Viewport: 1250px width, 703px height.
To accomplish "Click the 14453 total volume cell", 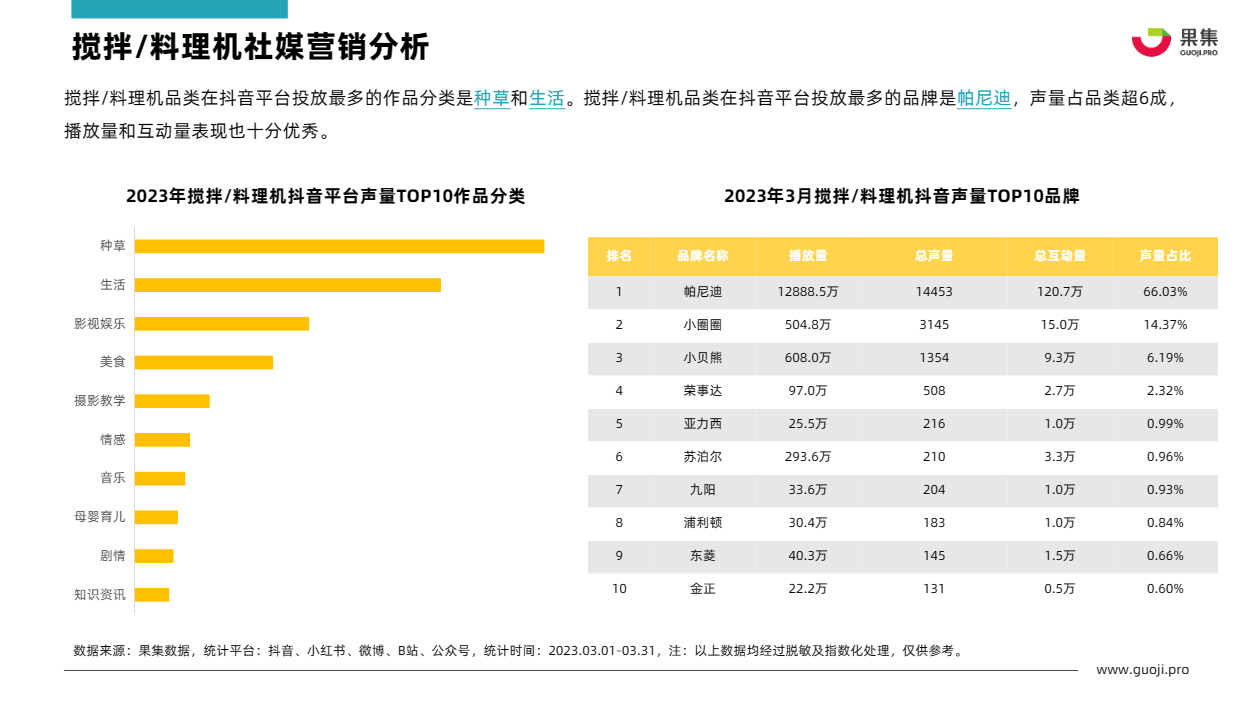I will pyautogui.click(x=934, y=292).
